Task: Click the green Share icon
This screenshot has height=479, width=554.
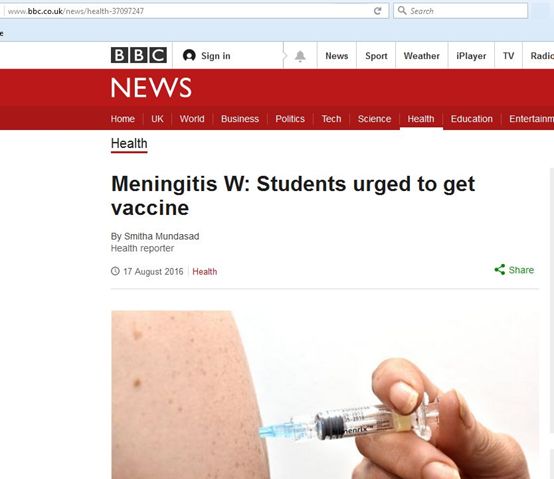Action: point(500,270)
